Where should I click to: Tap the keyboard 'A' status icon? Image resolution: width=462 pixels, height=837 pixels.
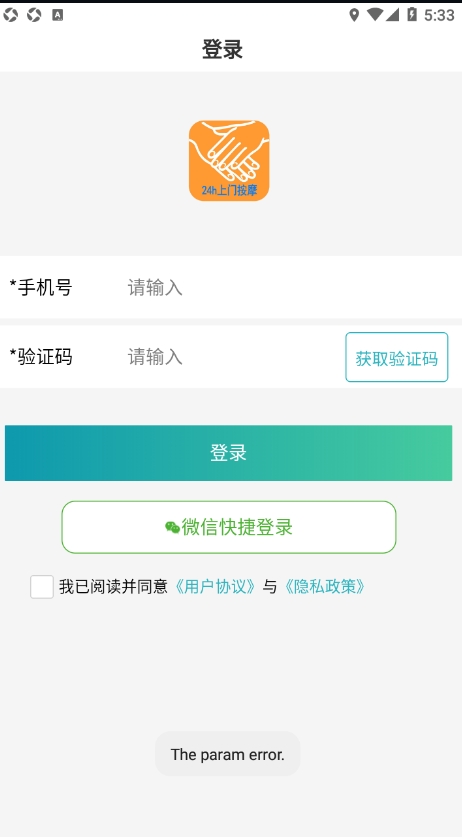[58, 15]
